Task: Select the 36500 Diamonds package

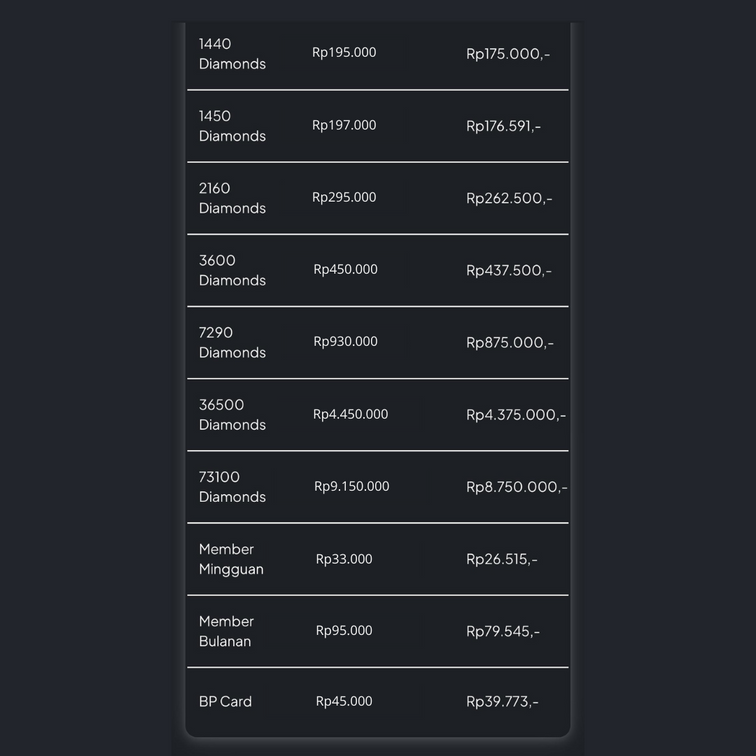Action: pos(232,414)
